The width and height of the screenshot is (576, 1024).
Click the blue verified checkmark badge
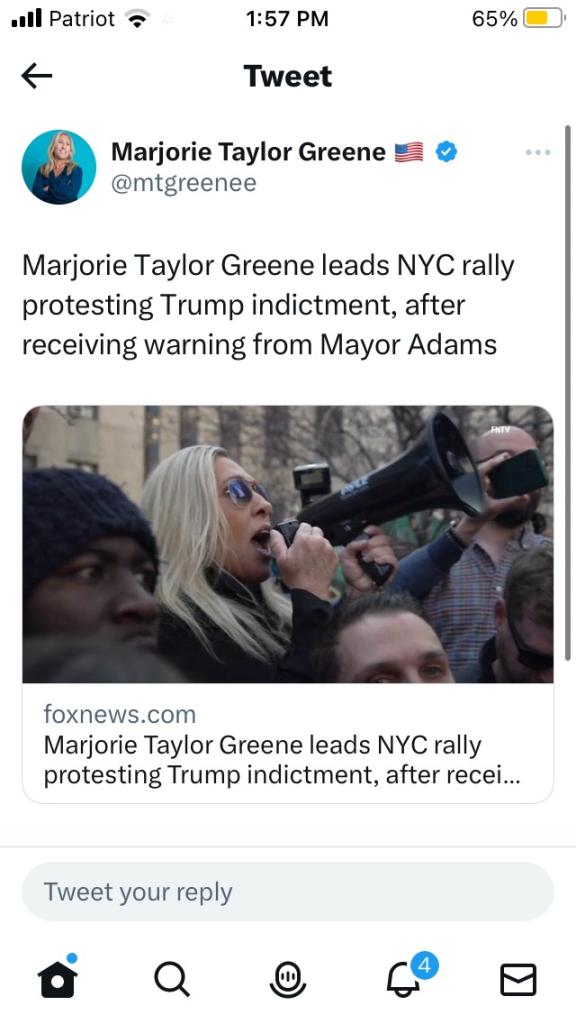pos(446,152)
